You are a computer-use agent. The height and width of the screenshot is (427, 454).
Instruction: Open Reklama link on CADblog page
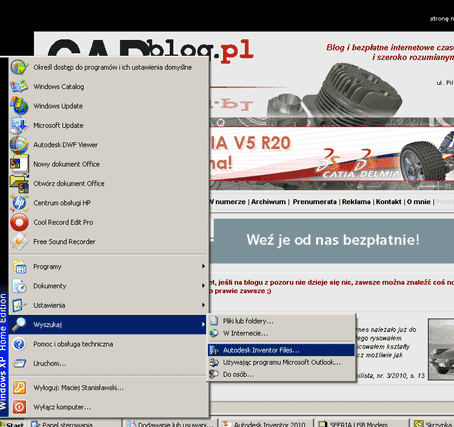coord(356,202)
